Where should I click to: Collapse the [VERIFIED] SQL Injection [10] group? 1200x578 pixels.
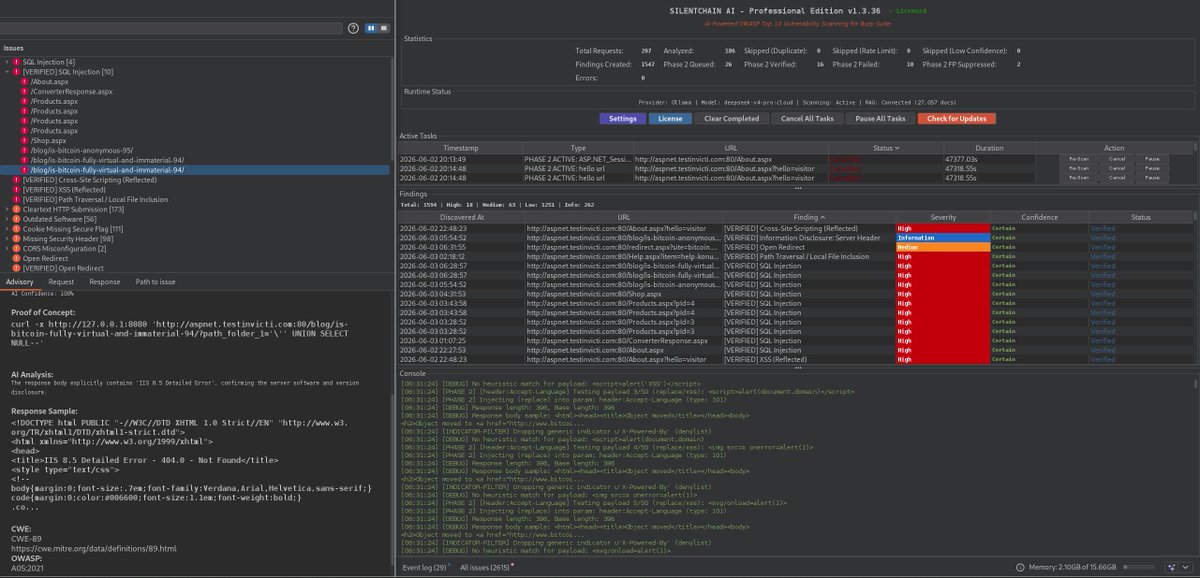(8, 72)
